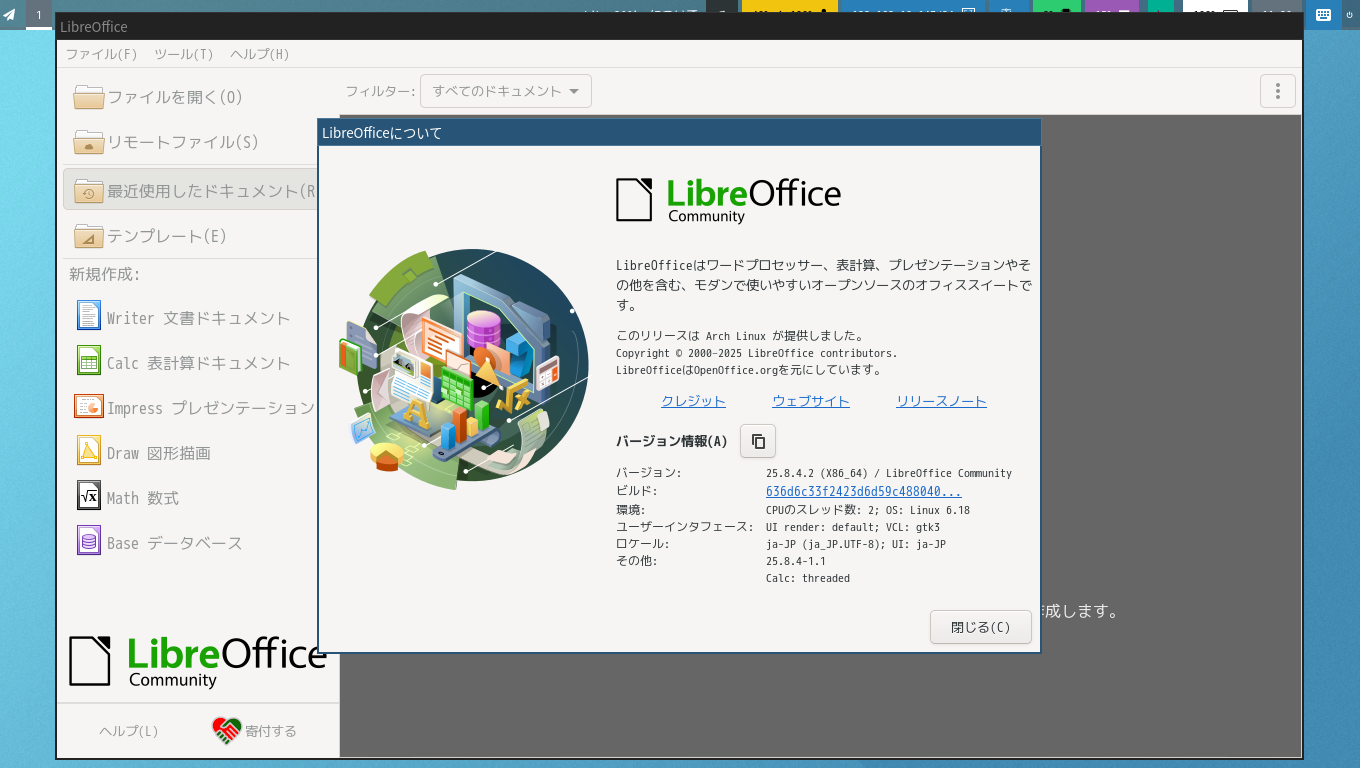
Task: Open the ツール(T) menu
Action: 184,54
